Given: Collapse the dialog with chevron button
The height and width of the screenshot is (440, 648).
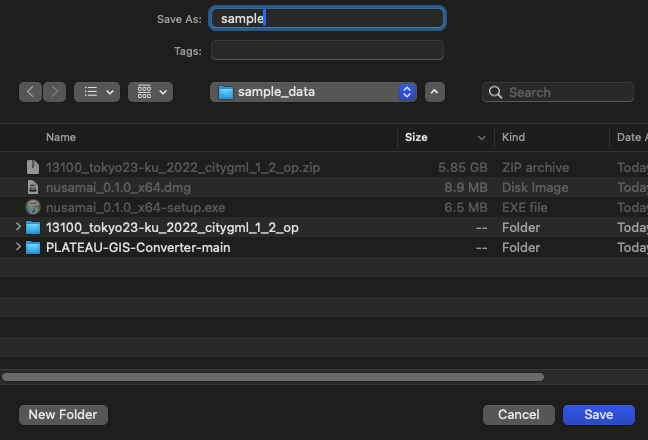Looking at the screenshot, I should (434, 92).
